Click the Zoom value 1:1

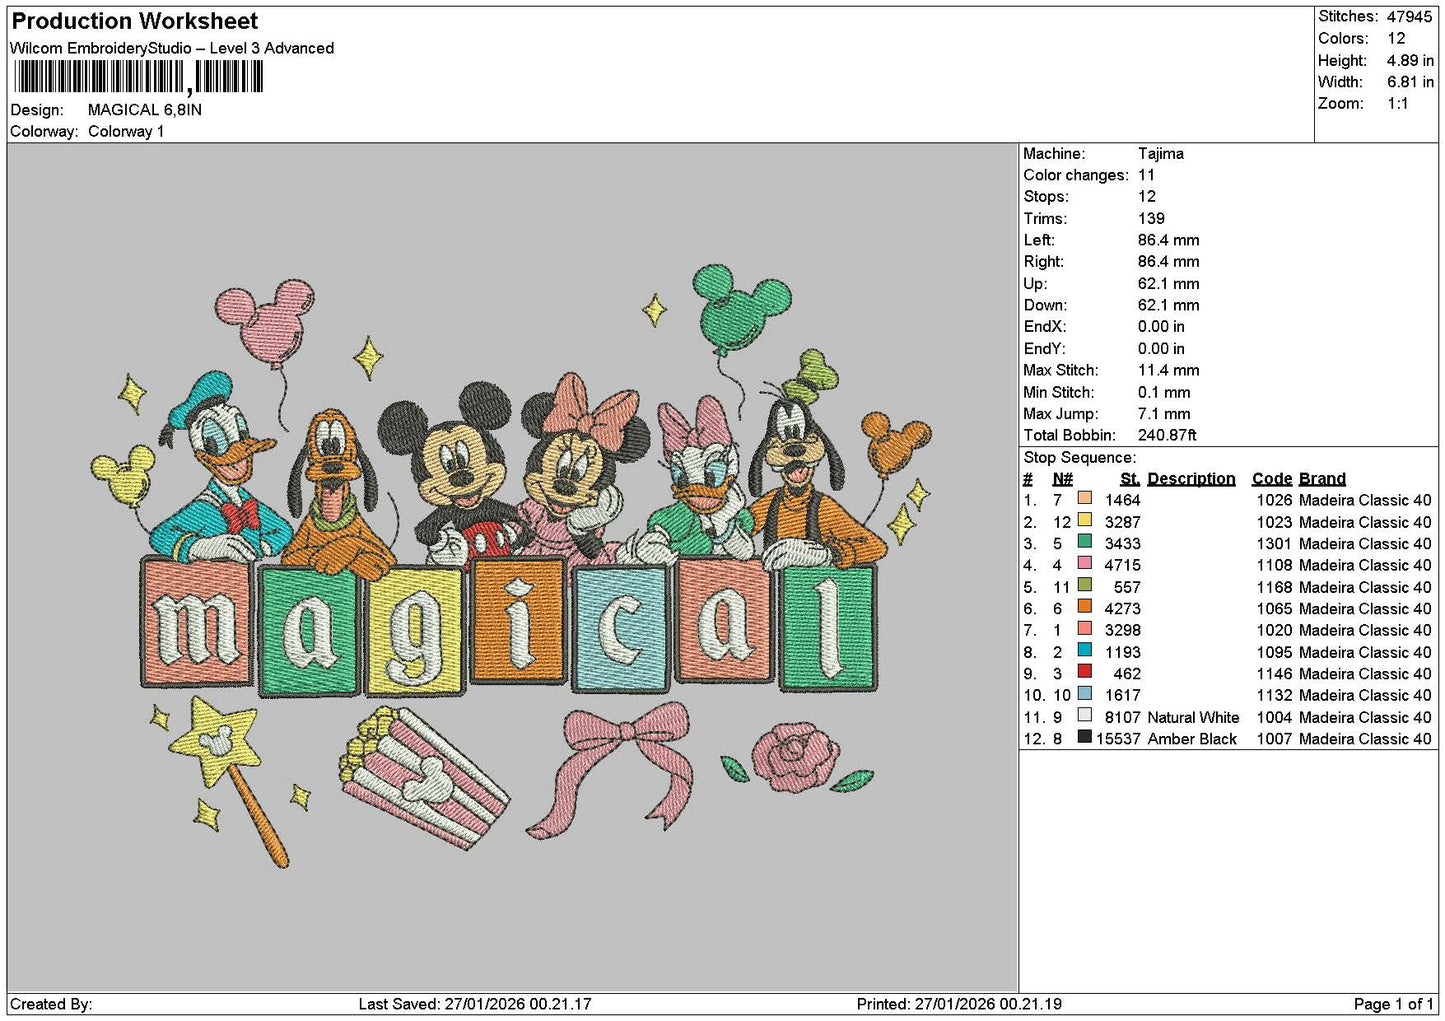[x=1397, y=104]
